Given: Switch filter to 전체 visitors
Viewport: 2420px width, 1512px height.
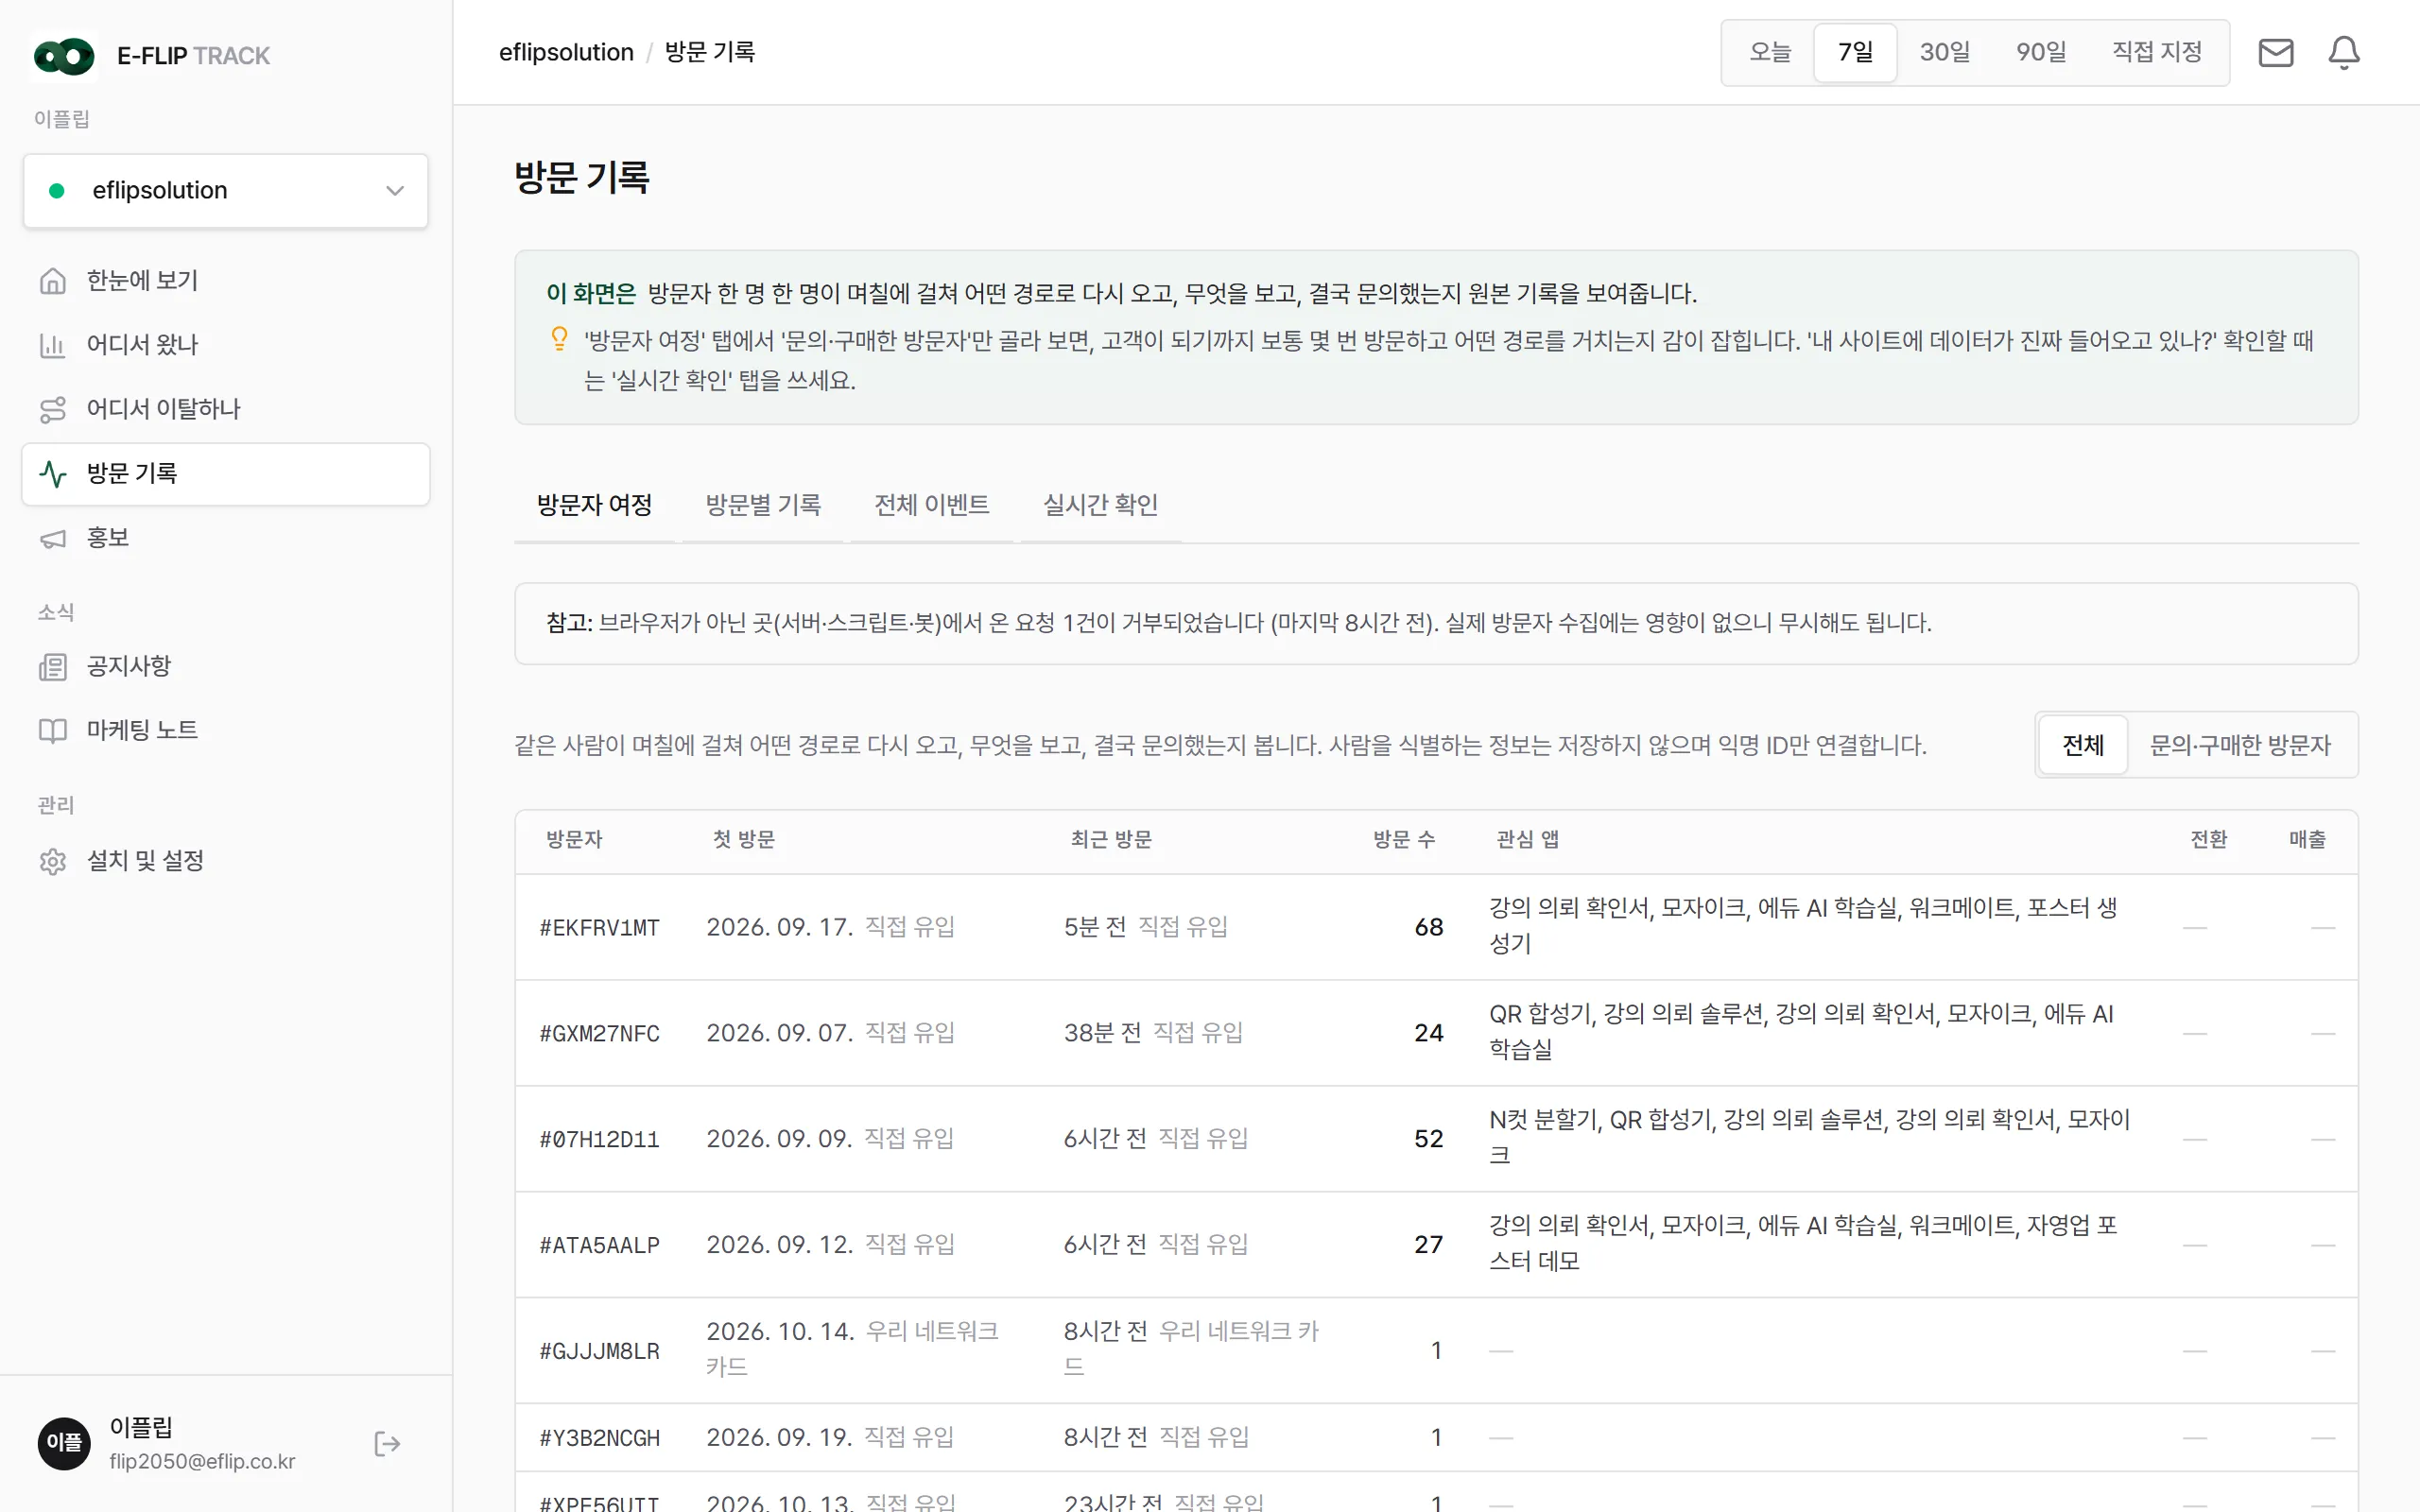Looking at the screenshot, I should pos(2083,745).
